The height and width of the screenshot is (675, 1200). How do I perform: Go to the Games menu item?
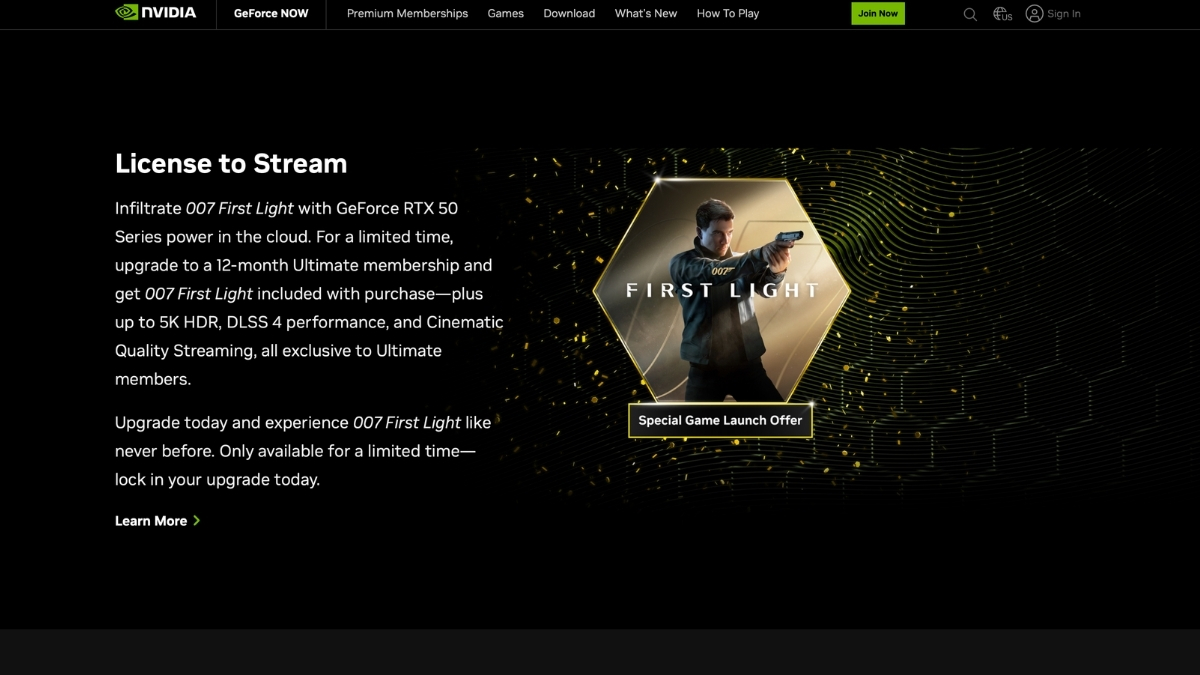tap(505, 14)
